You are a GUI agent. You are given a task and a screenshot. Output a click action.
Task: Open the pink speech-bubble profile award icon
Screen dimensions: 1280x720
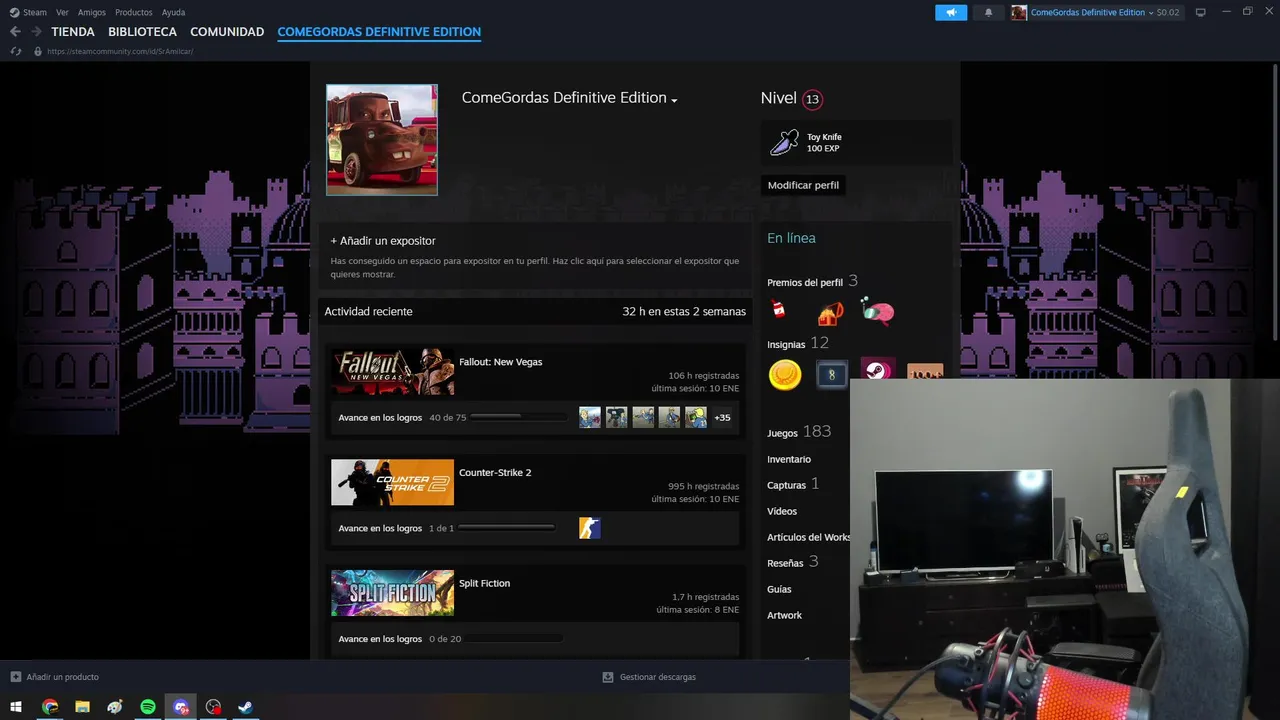coord(878,312)
